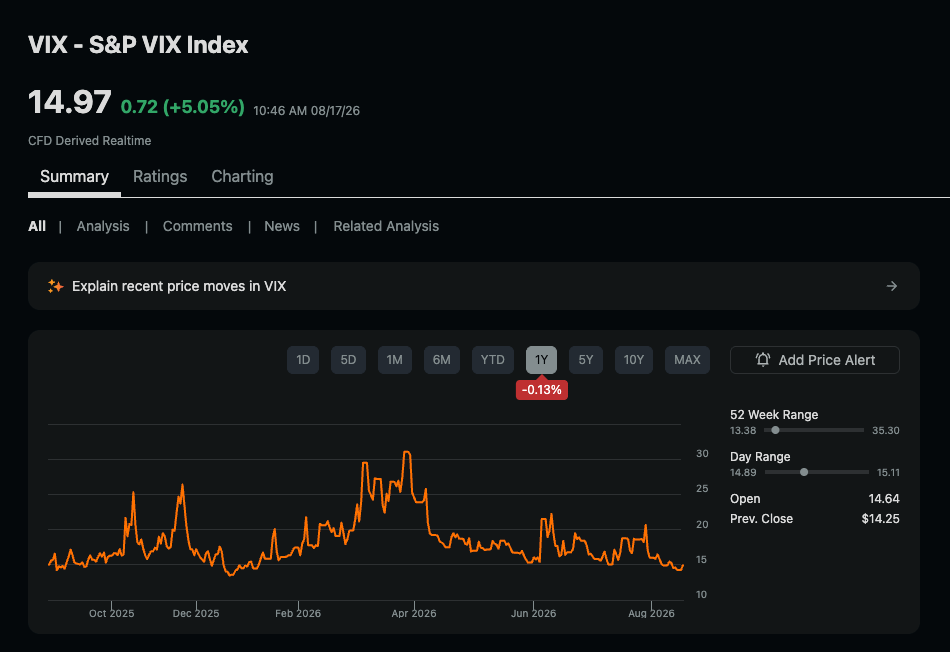This screenshot has height=652, width=950.
Task: Select the 10Y chart range
Action: [x=634, y=360]
